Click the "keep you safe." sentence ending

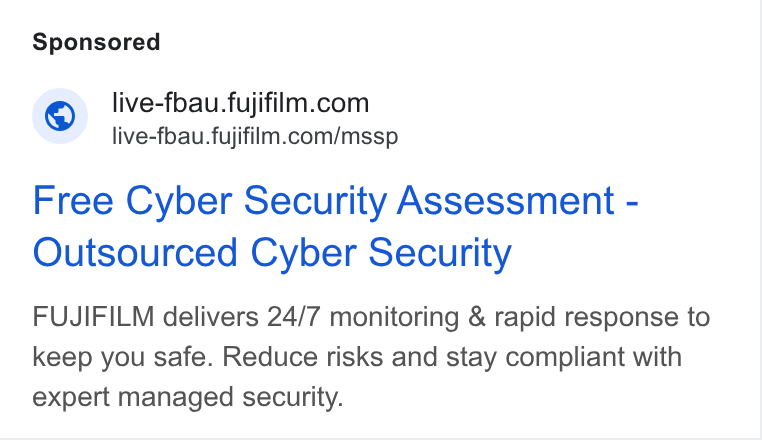123,357
